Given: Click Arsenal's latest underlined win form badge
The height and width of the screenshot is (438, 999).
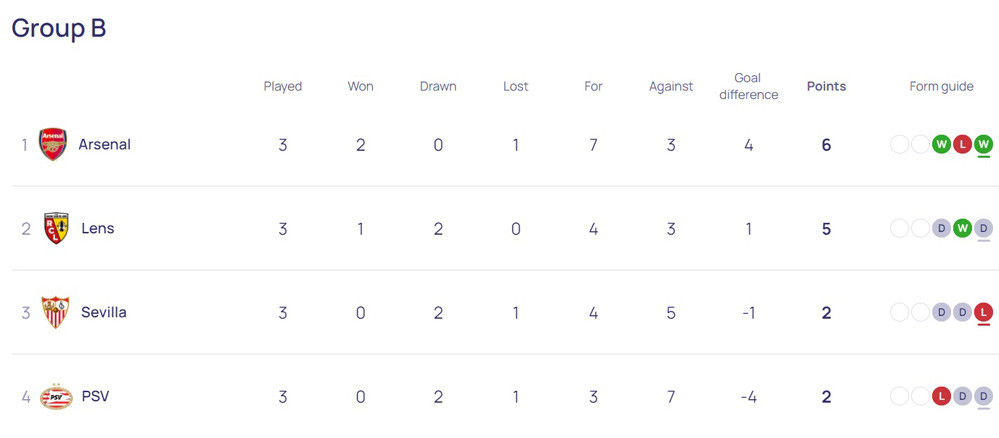Looking at the screenshot, I should 984,145.
